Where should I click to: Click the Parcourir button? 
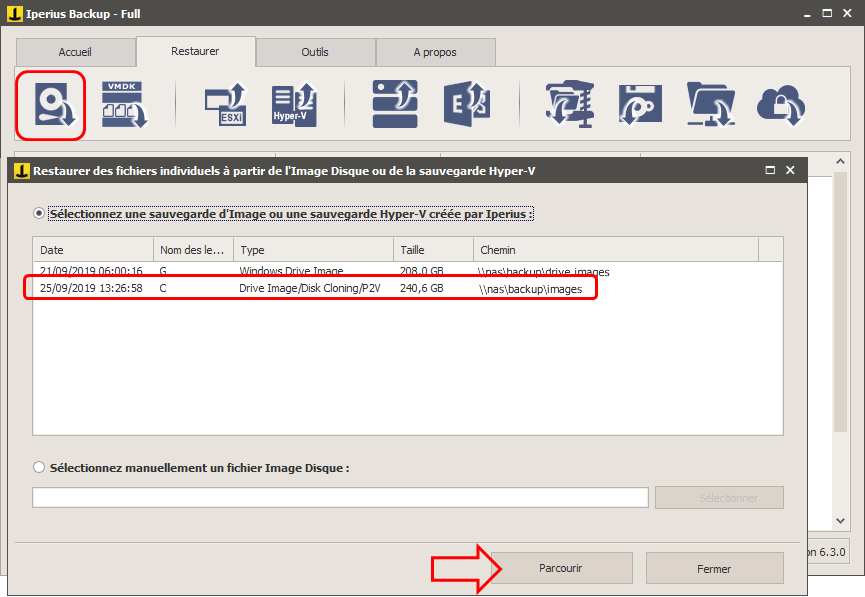(x=561, y=568)
